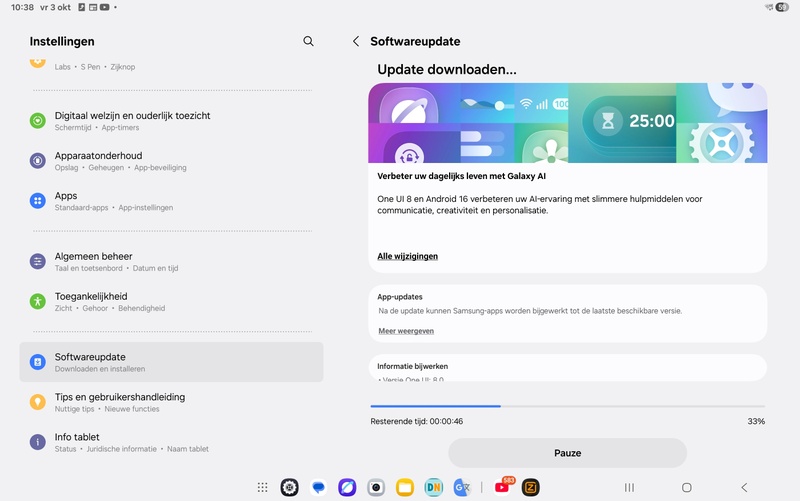
Task: Open Apparaatonderhoud settings
Action: click(x=171, y=161)
